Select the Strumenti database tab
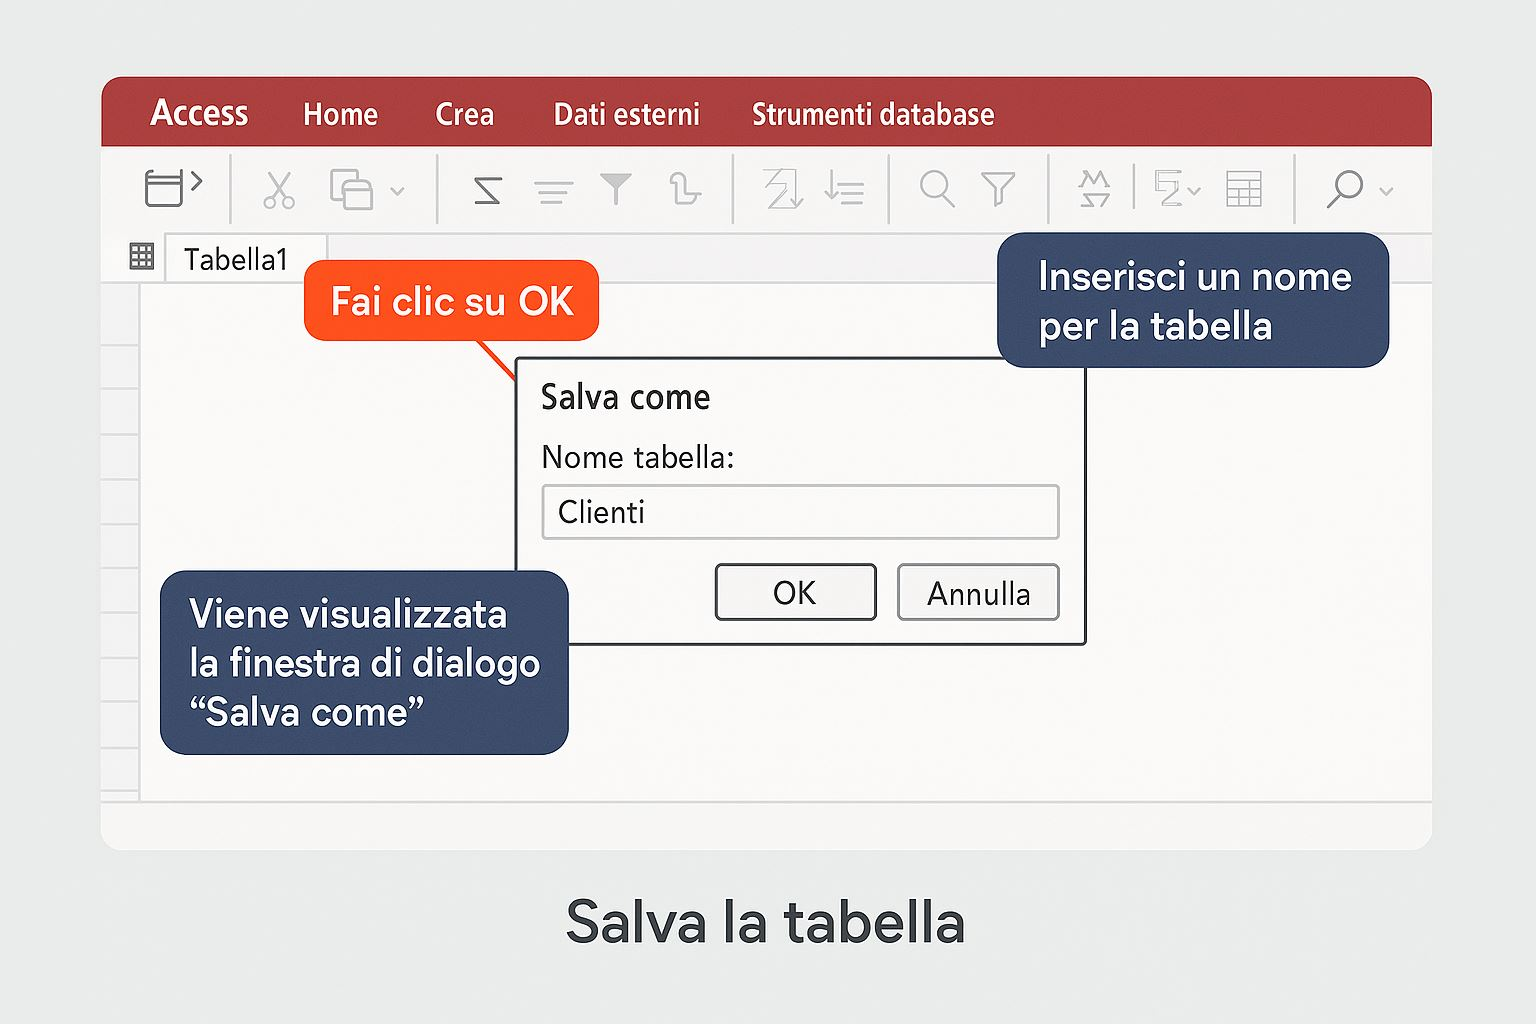1536x1024 pixels. (872, 114)
